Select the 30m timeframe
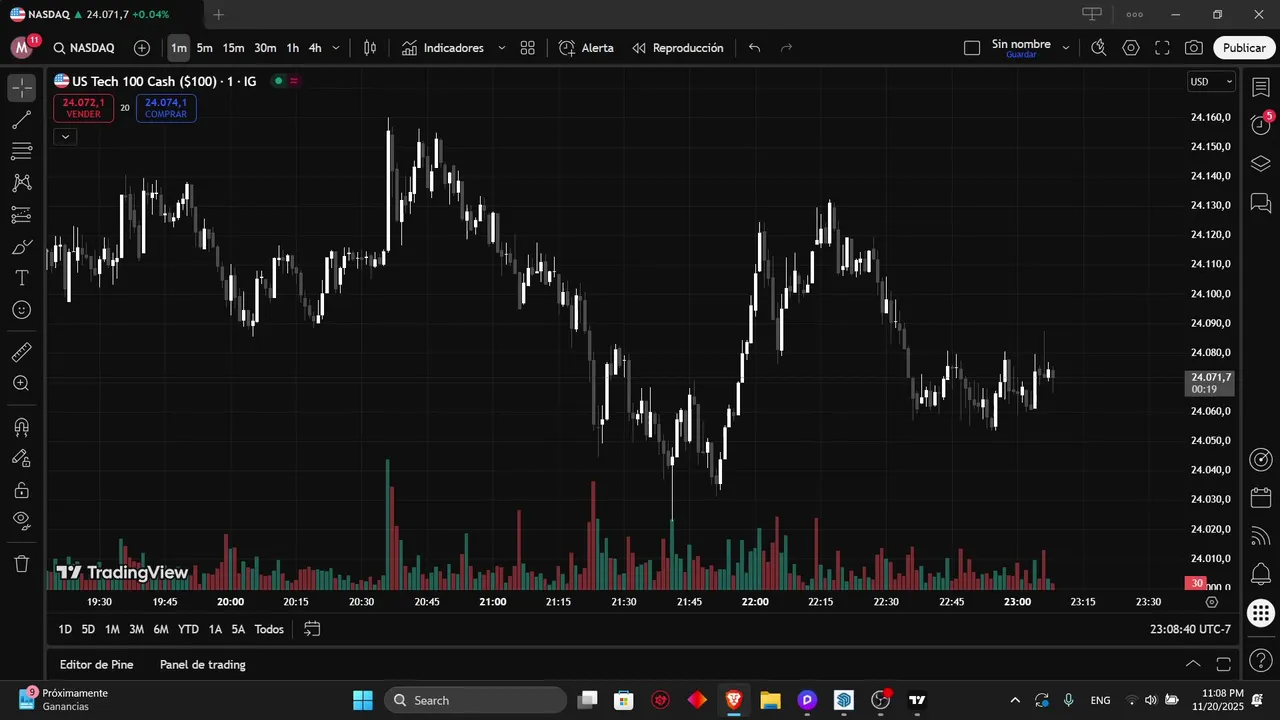 click(x=265, y=48)
